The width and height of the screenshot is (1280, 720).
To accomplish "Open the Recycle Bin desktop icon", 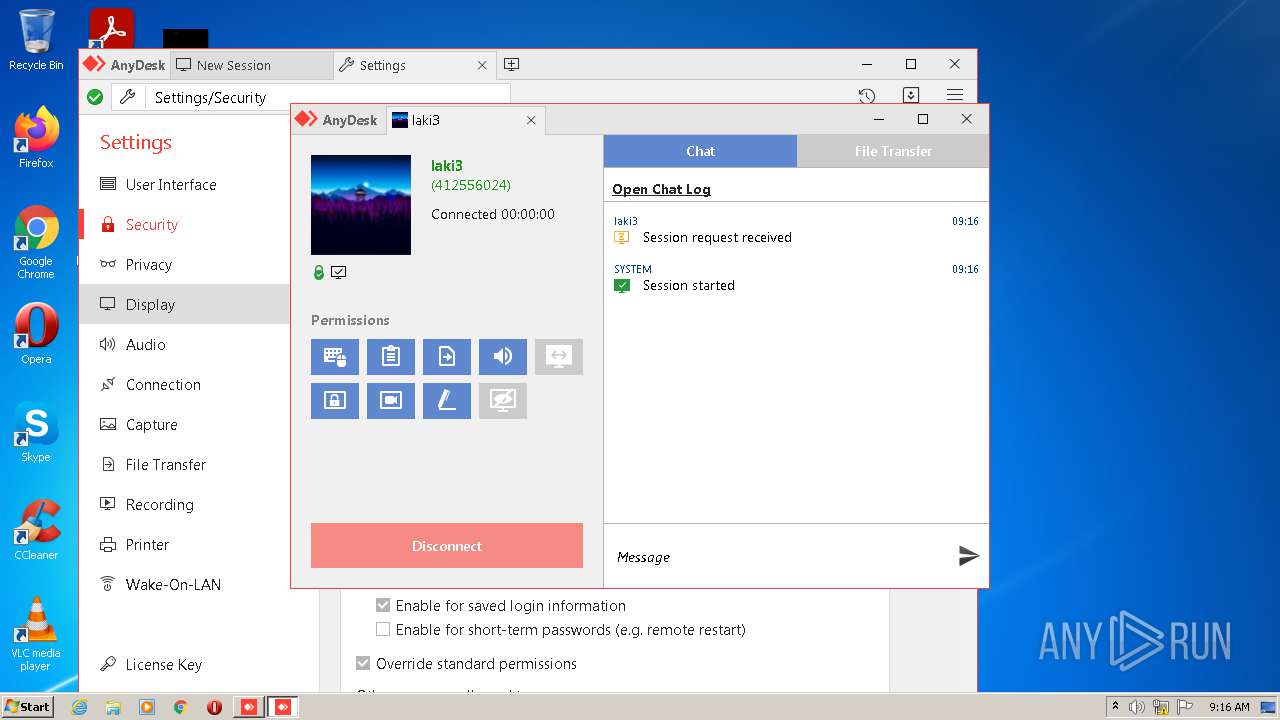I will tap(36, 40).
